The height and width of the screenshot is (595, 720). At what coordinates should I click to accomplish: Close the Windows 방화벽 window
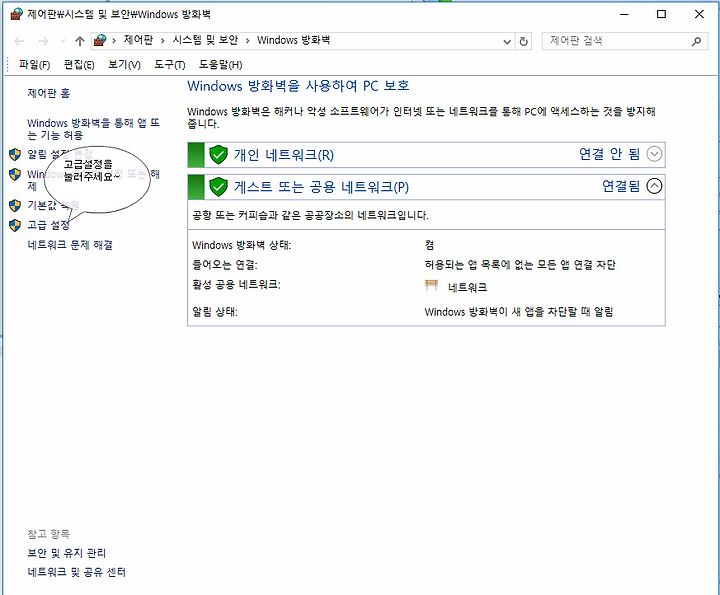(699, 14)
